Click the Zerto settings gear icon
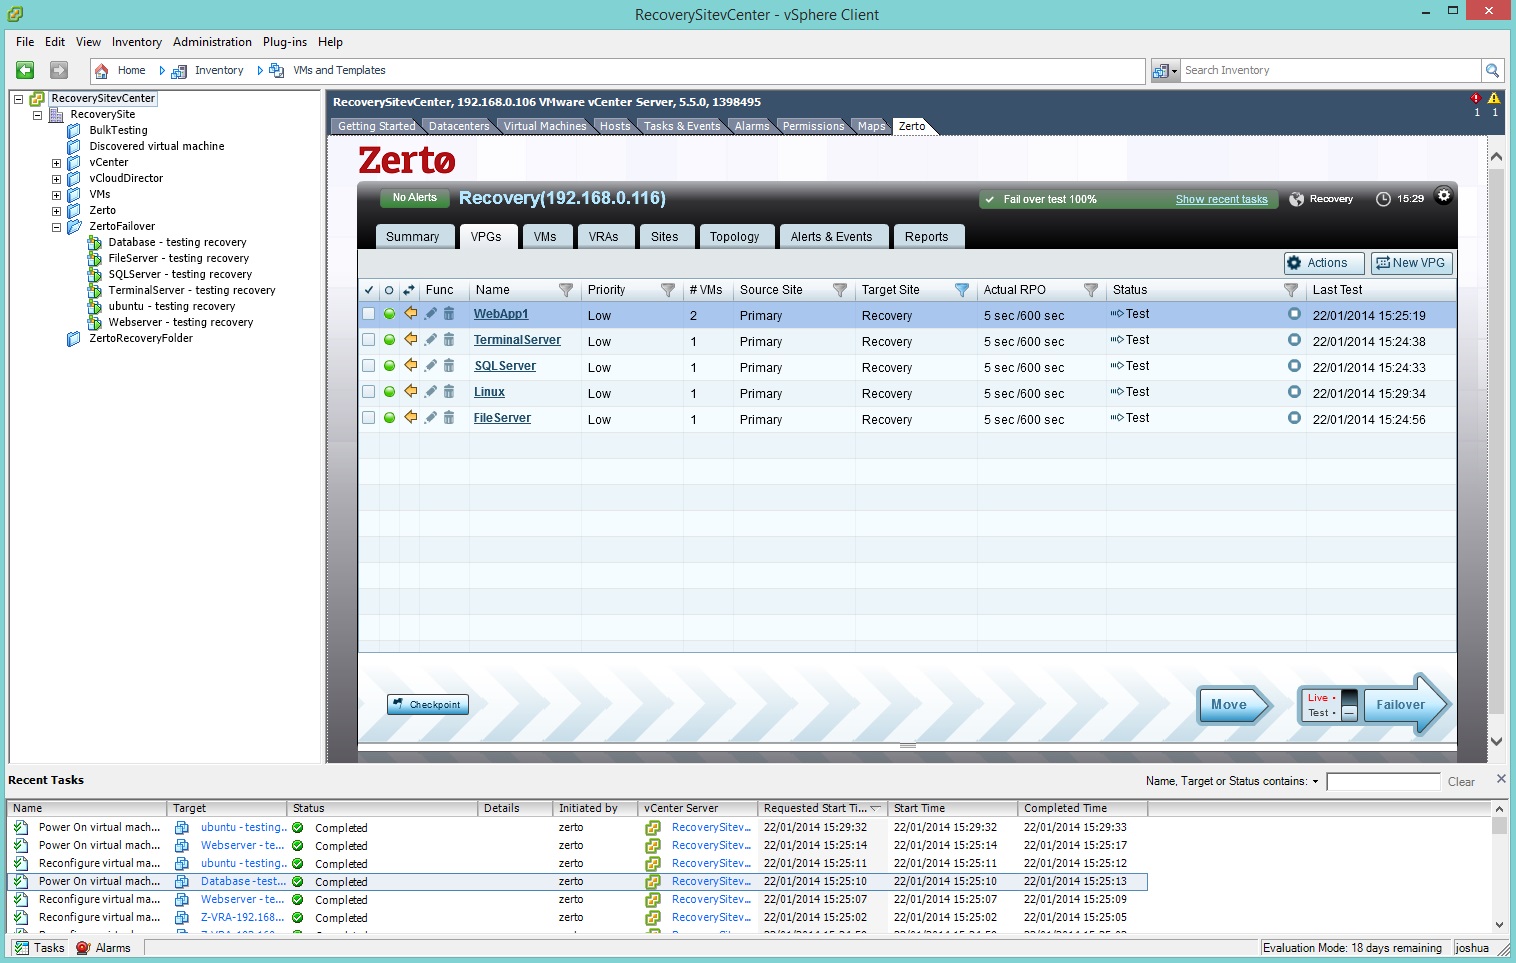This screenshot has width=1516, height=963. 1443,196
